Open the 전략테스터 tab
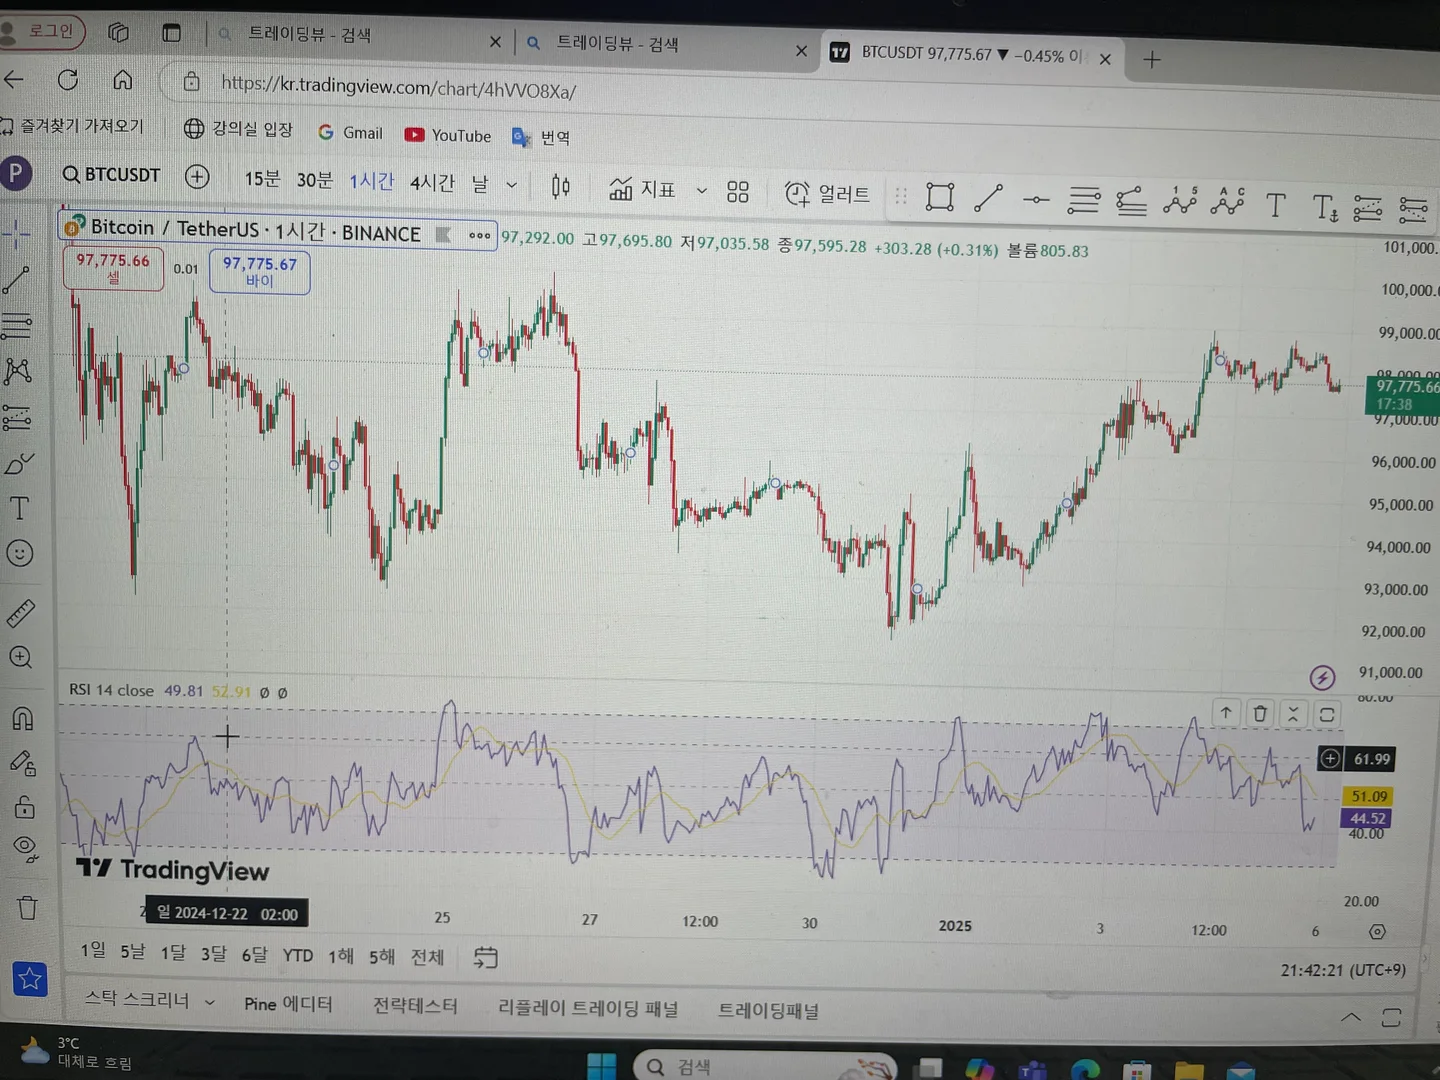Screen dimensions: 1440x1080 (x=415, y=1006)
